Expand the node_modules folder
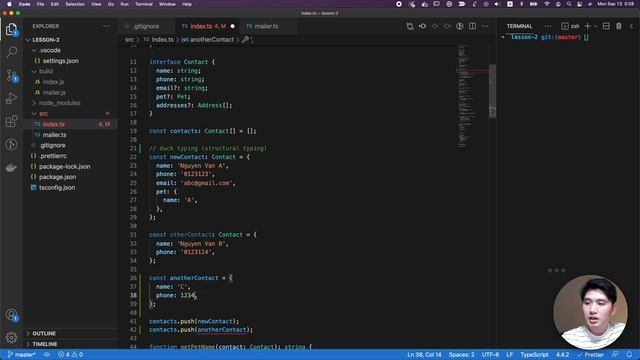 pos(59,103)
